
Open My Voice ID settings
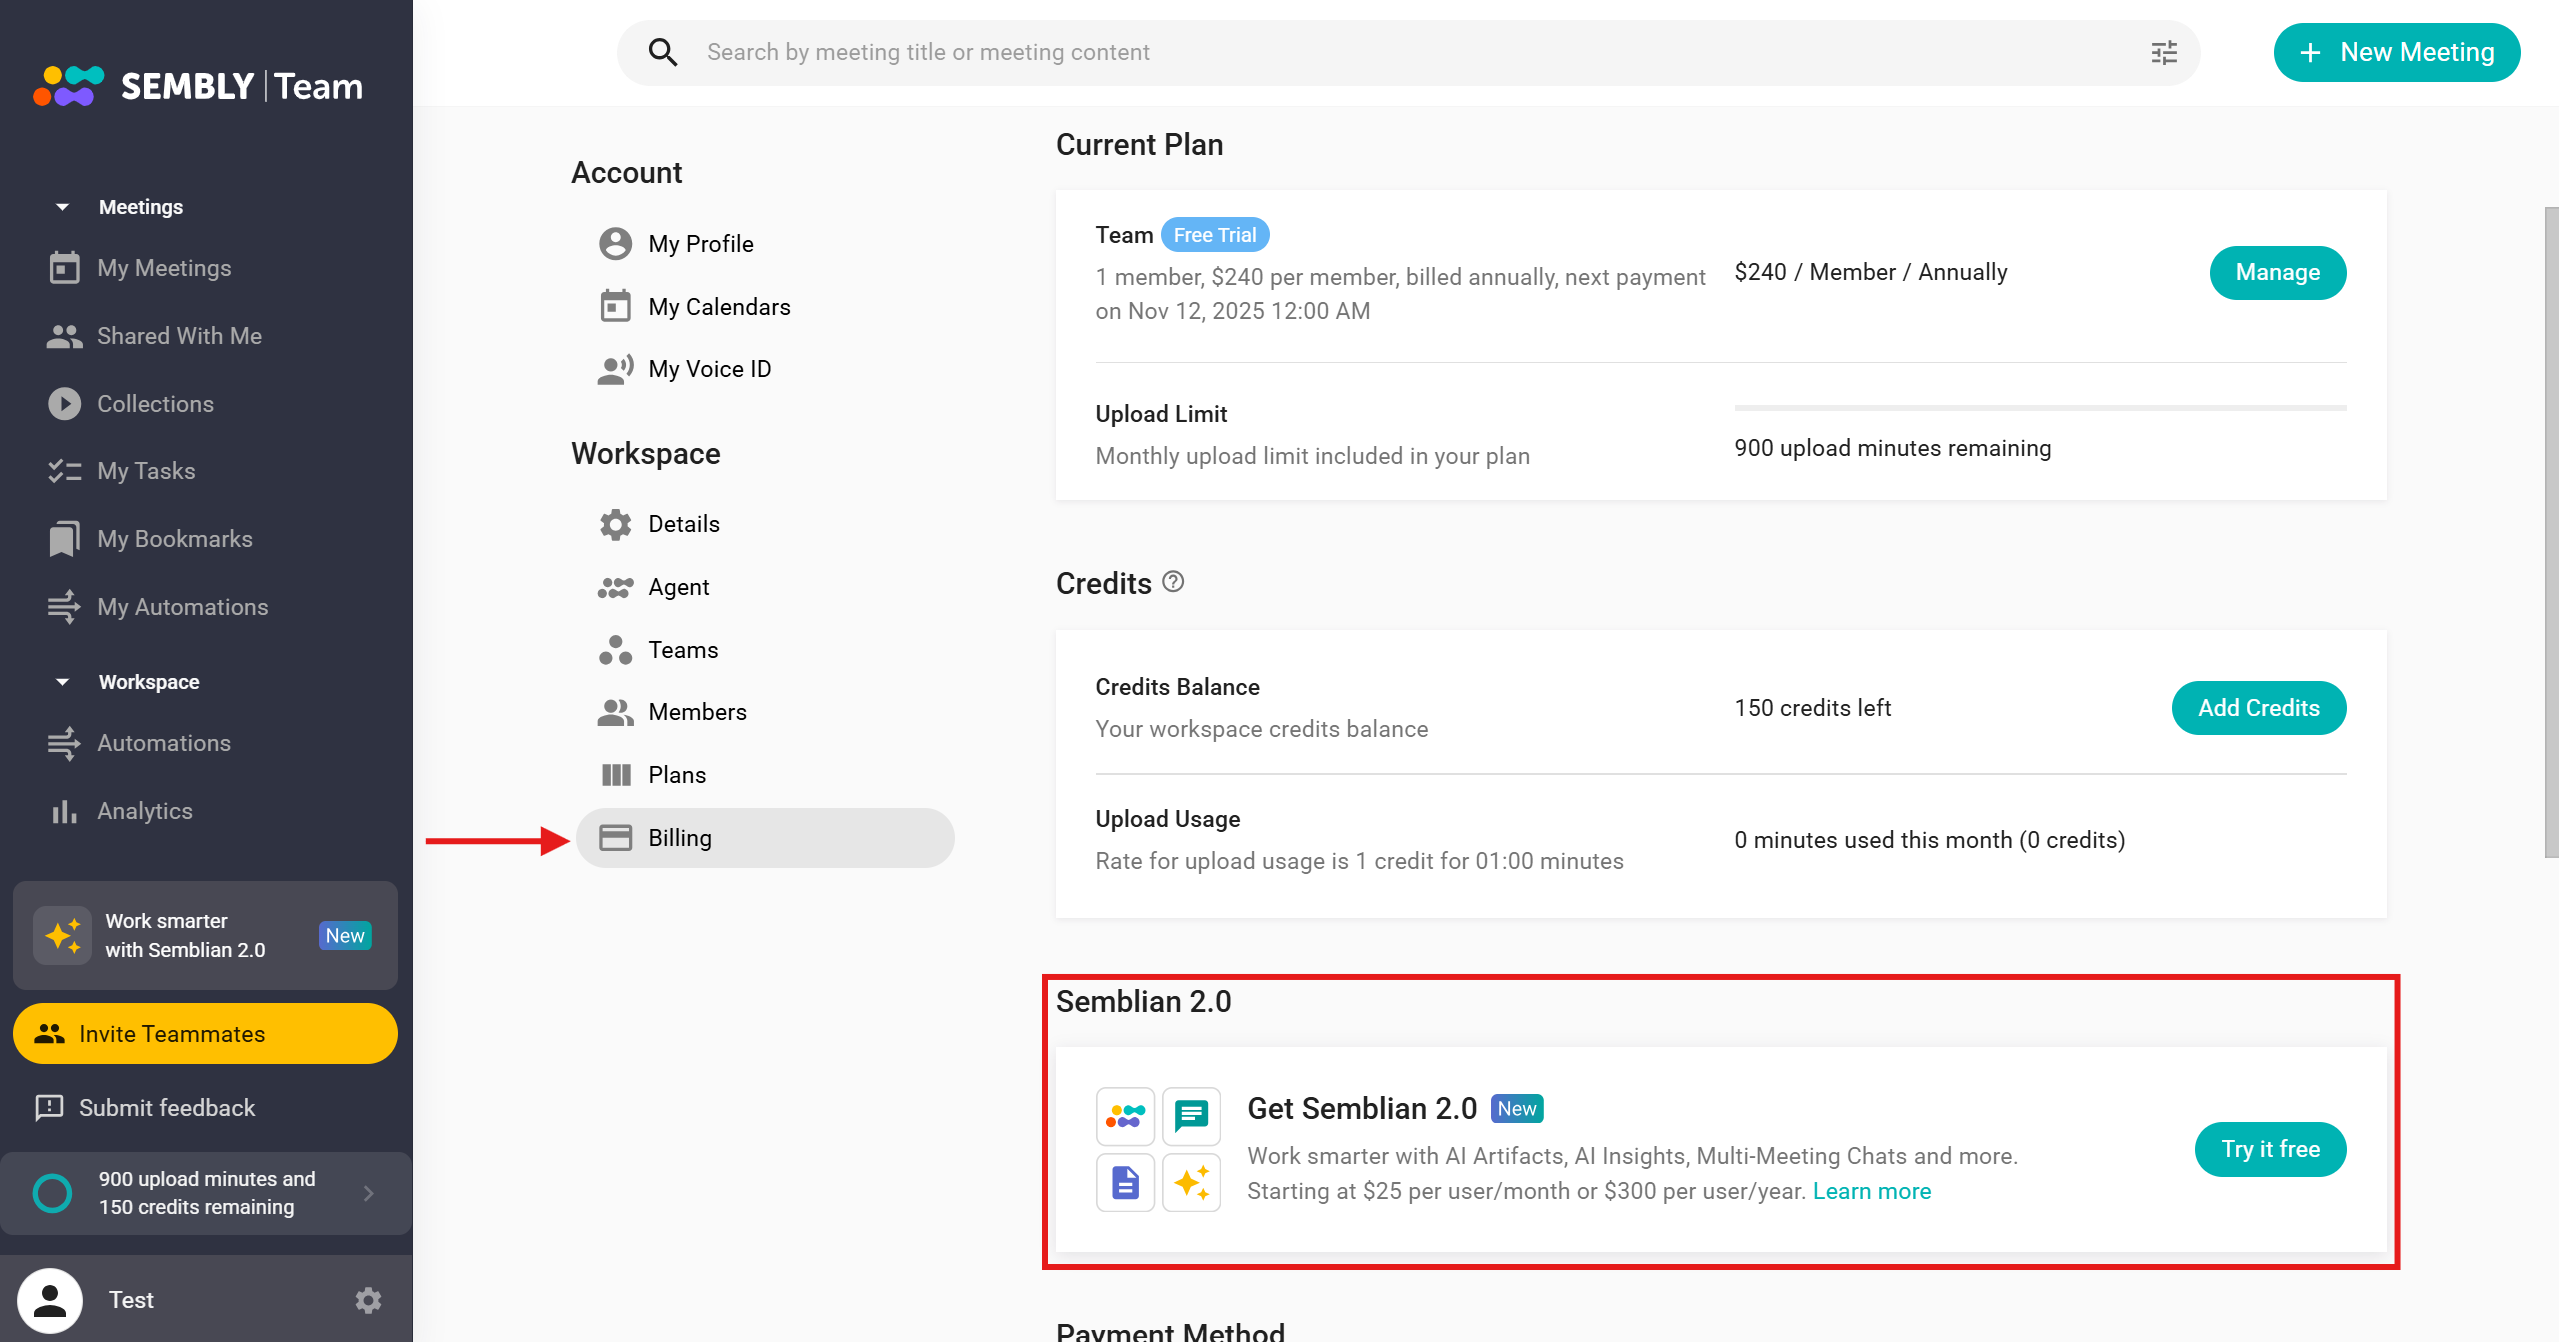709,369
